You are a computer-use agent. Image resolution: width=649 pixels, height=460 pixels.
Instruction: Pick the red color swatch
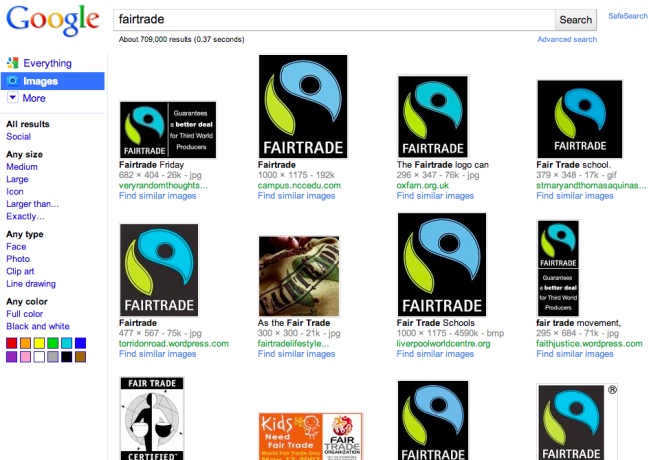click(x=12, y=343)
